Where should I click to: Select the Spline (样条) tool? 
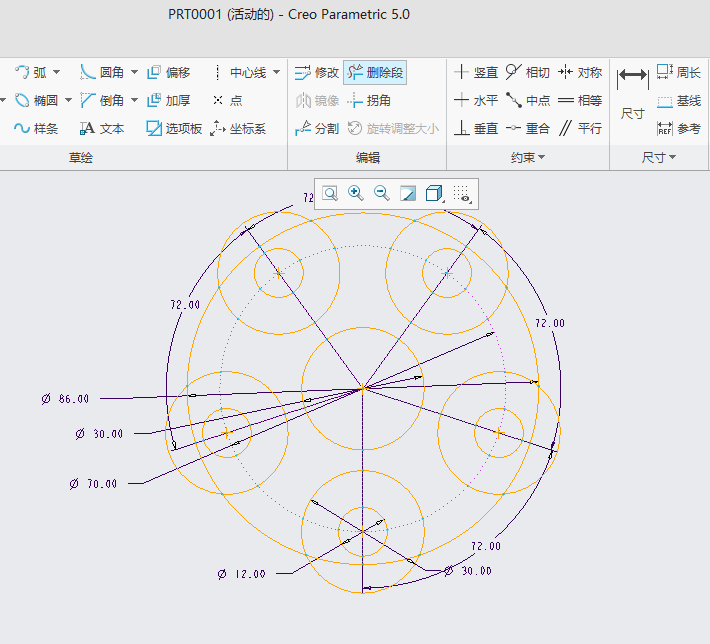pos(36,129)
